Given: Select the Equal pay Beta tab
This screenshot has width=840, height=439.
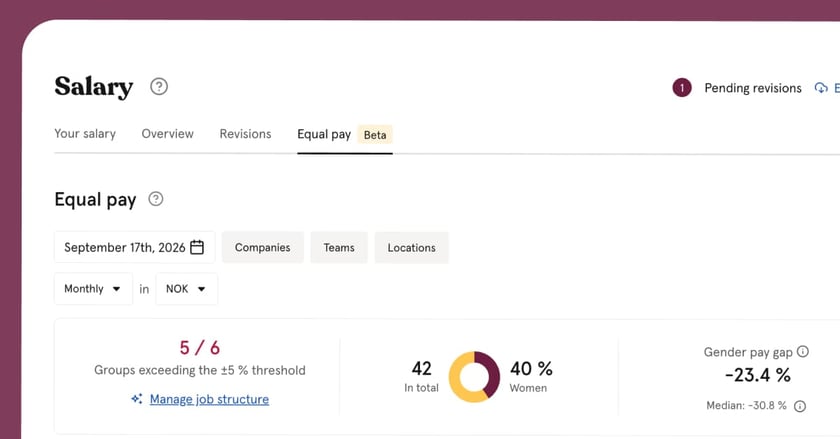Looking at the screenshot, I should (x=345, y=135).
